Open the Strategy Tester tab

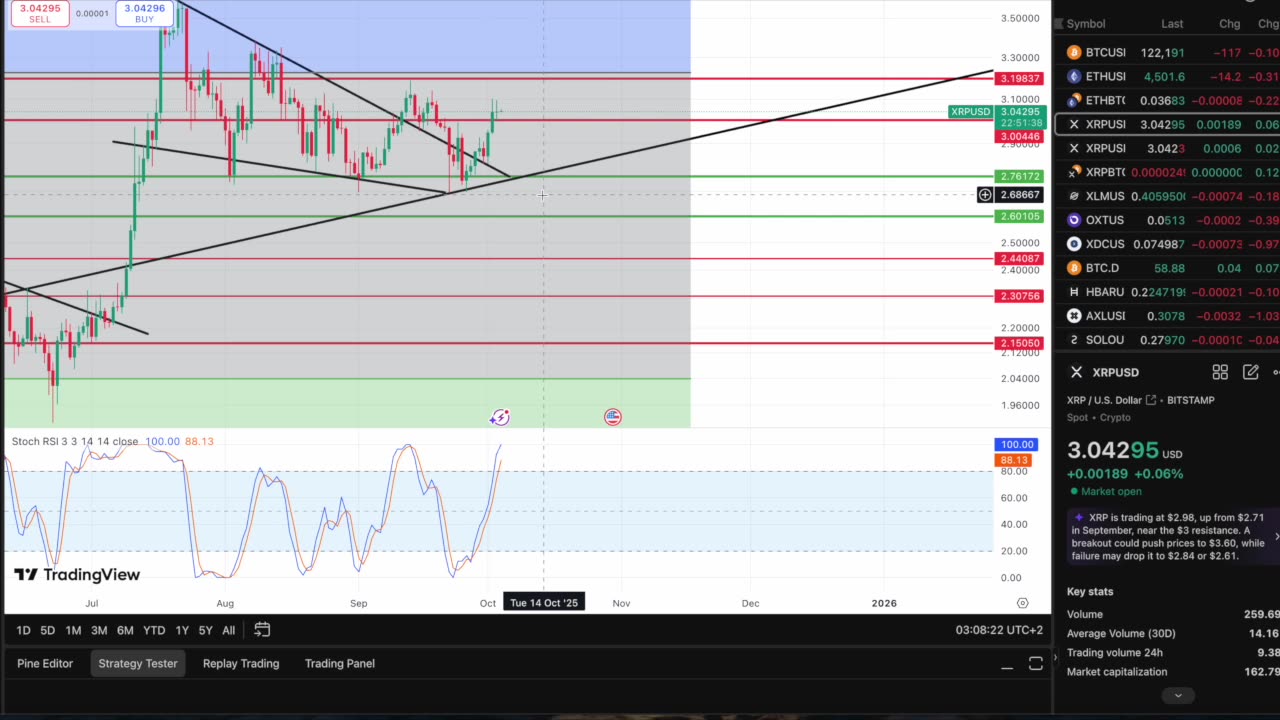click(x=138, y=663)
